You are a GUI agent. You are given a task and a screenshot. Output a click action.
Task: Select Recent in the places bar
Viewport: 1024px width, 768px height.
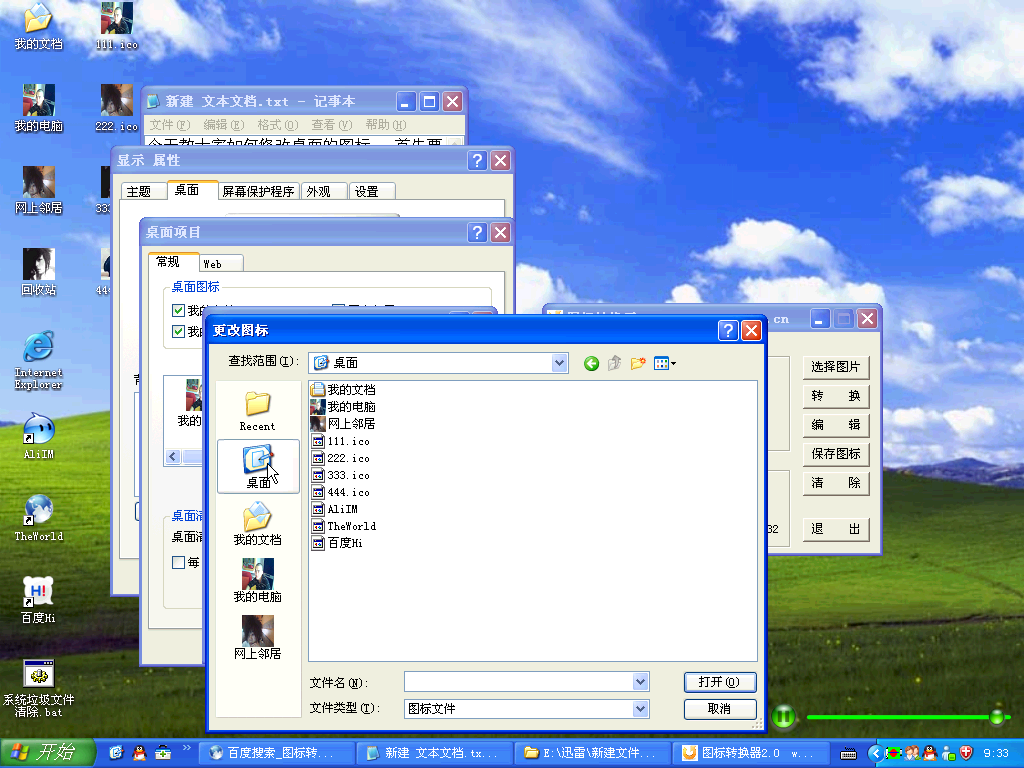(257, 411)
